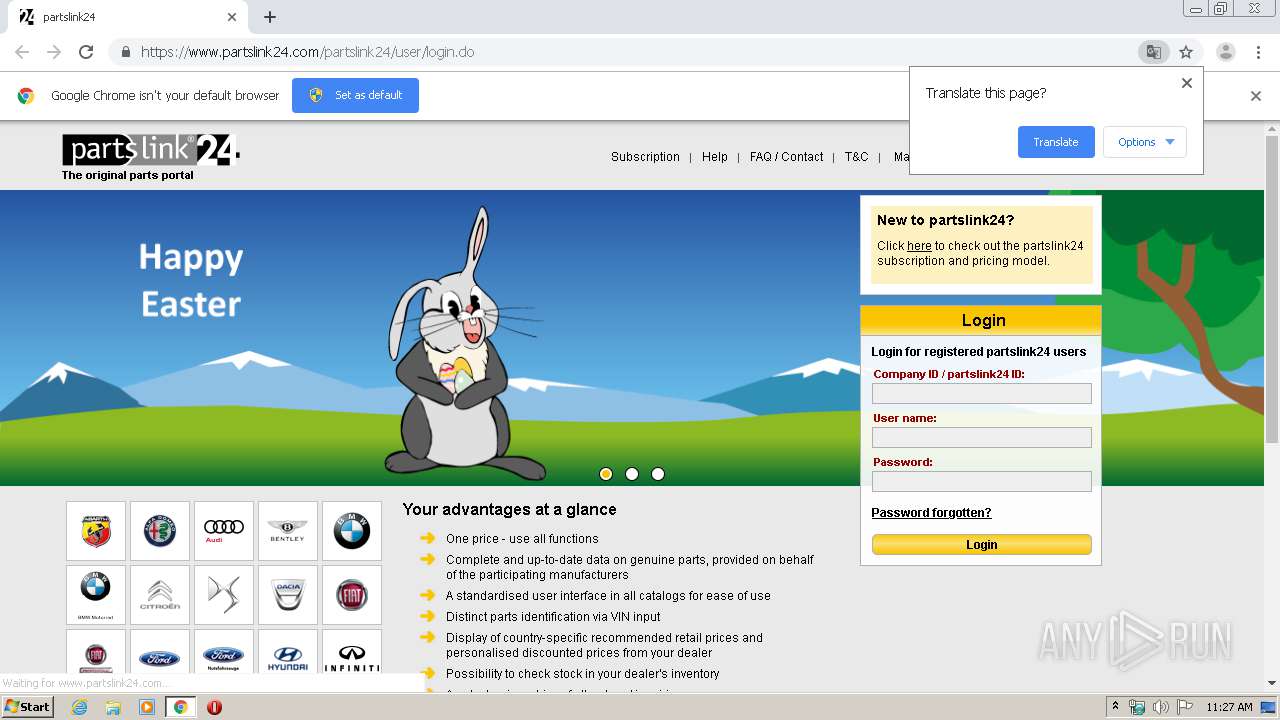Image resolution: width=1280 pixels, height=720 pixels.
Task: Open the media player taskbar icon
Action: [x=147, y=707]
